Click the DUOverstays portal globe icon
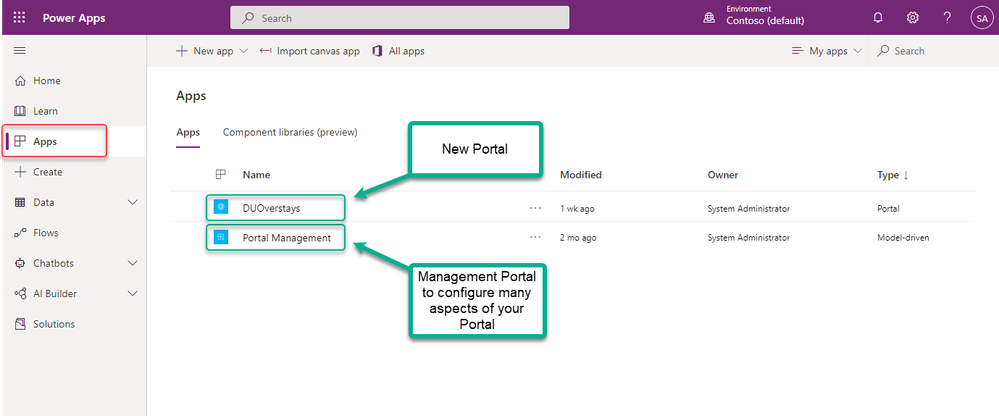999x416 pixels. click(221, 207)
